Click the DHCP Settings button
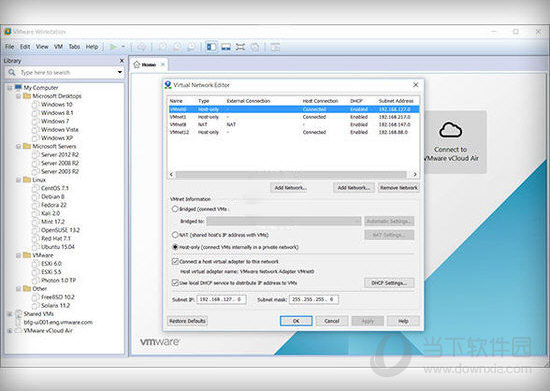 point(389,283)
